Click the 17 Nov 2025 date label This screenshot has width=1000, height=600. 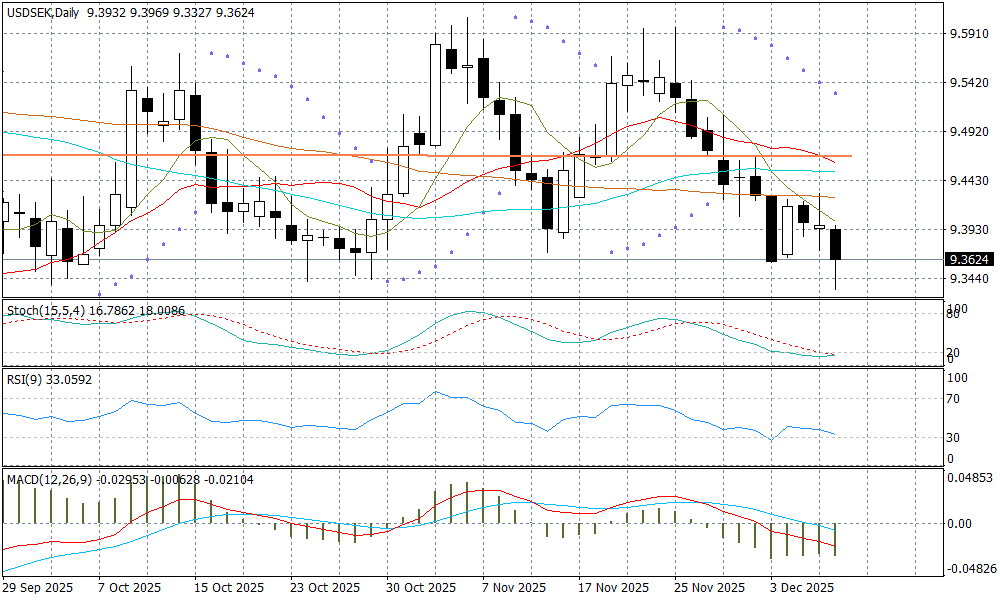613,587
